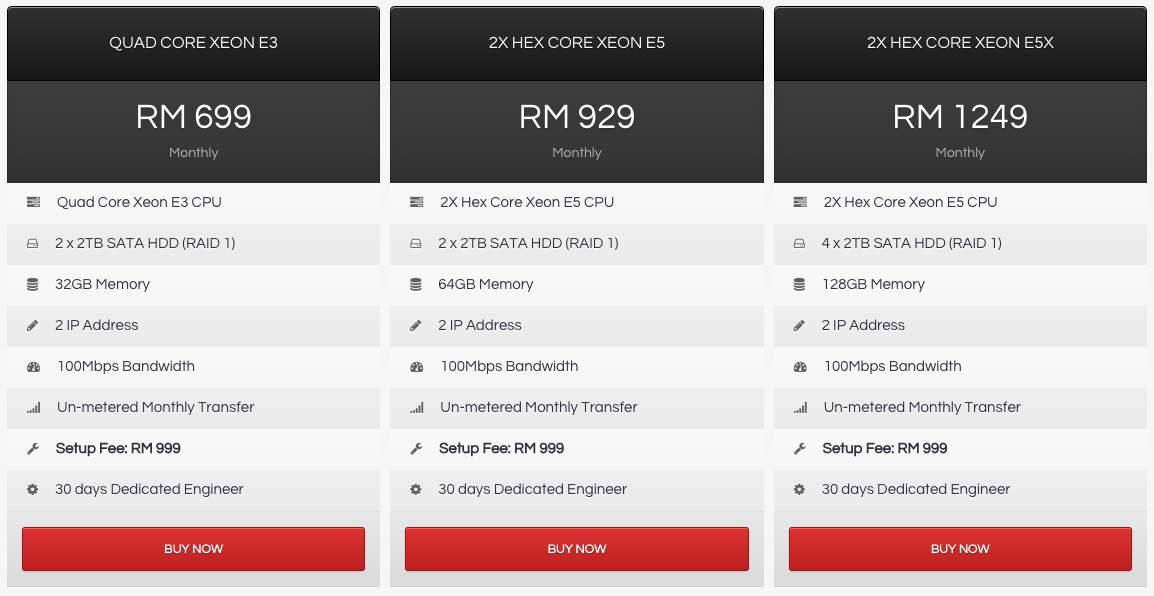Click BUY NOW under the RM 929 plan

tap(577, 549)
